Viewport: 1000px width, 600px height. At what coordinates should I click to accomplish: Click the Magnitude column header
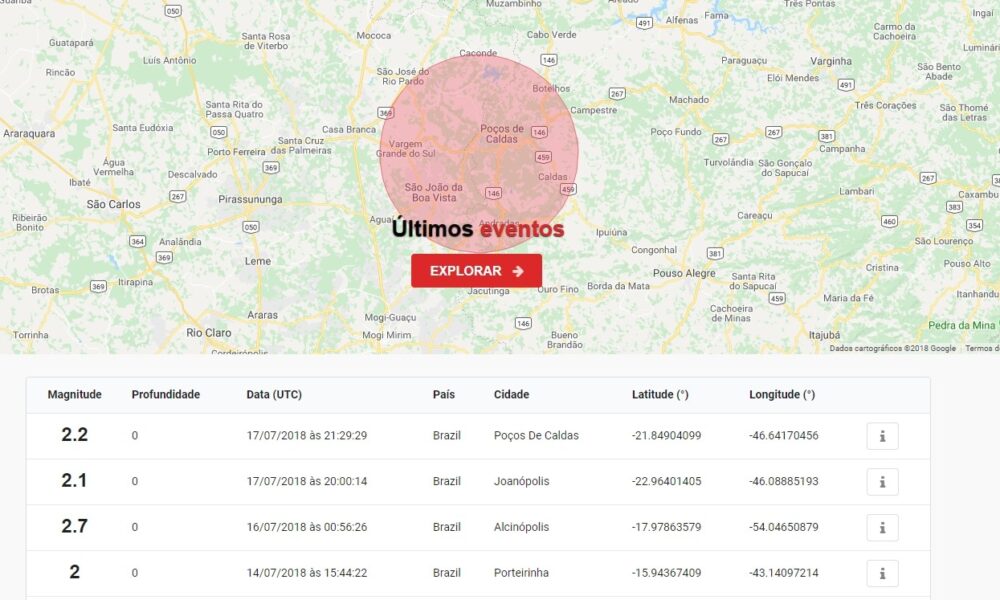click(x=75, y=395)
